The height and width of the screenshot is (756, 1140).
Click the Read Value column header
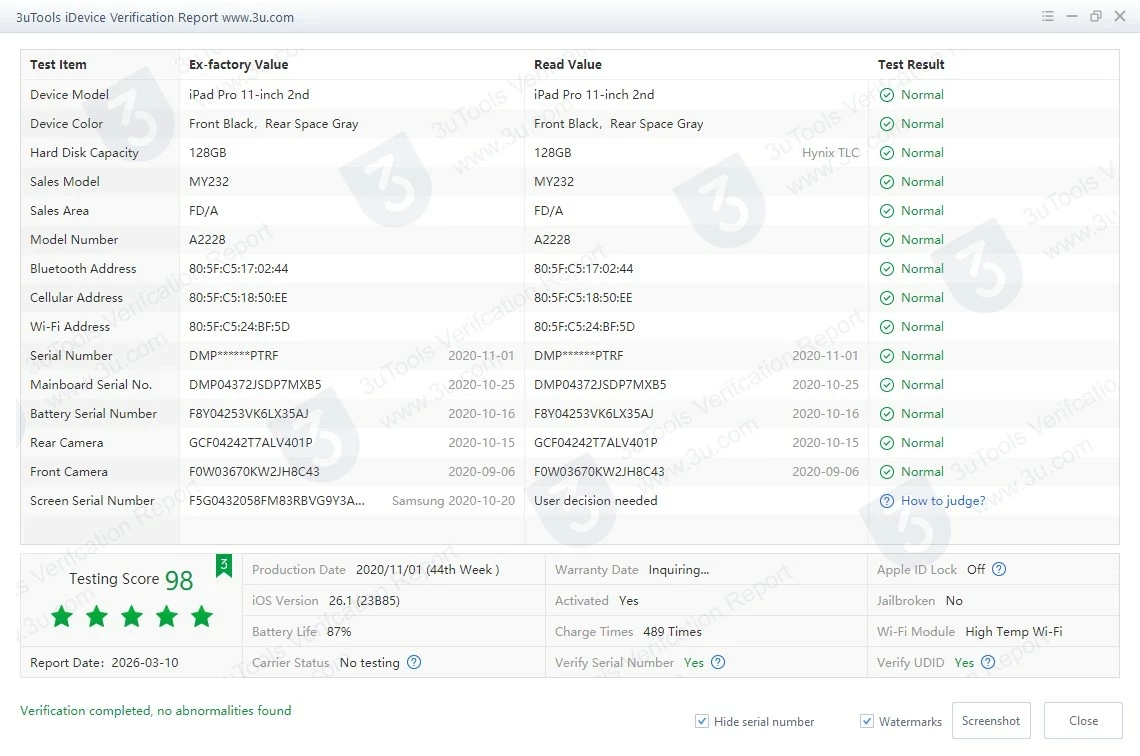pyautogui.click(x=567, y=64)
